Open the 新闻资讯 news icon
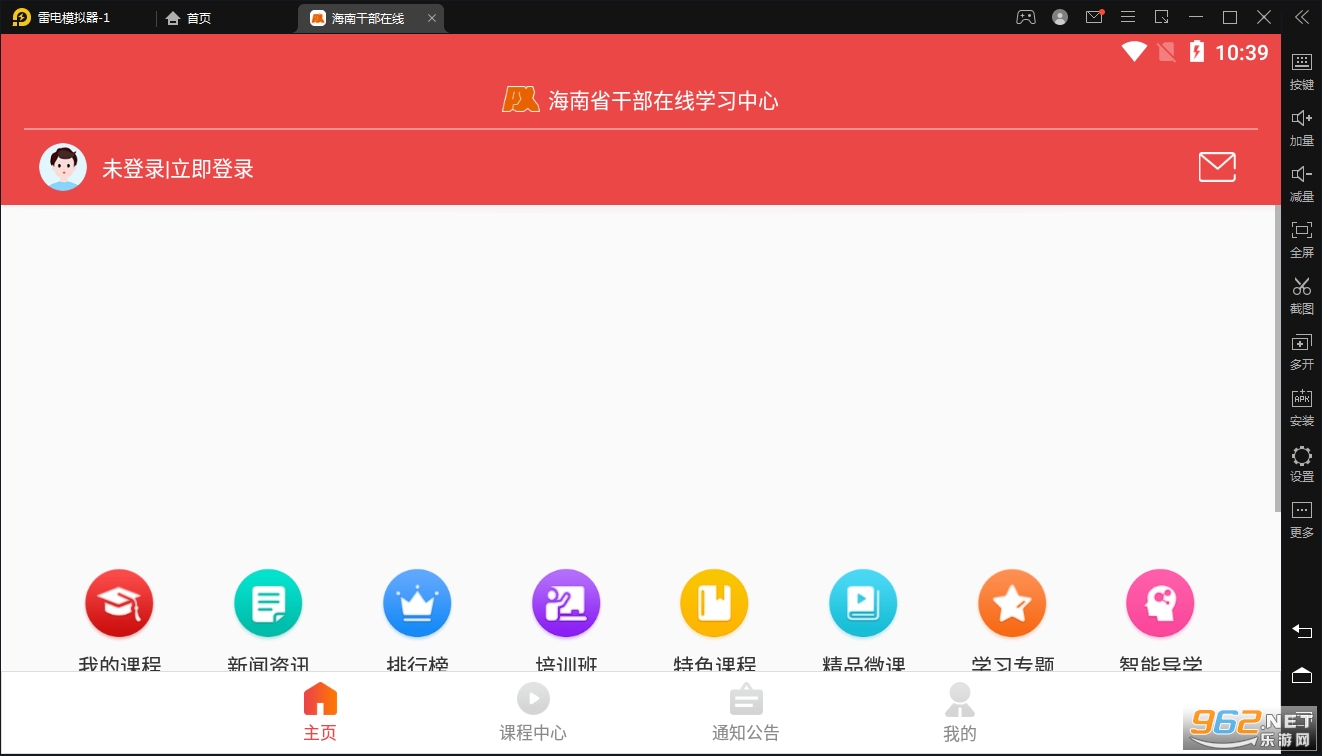 coord(268,604)
